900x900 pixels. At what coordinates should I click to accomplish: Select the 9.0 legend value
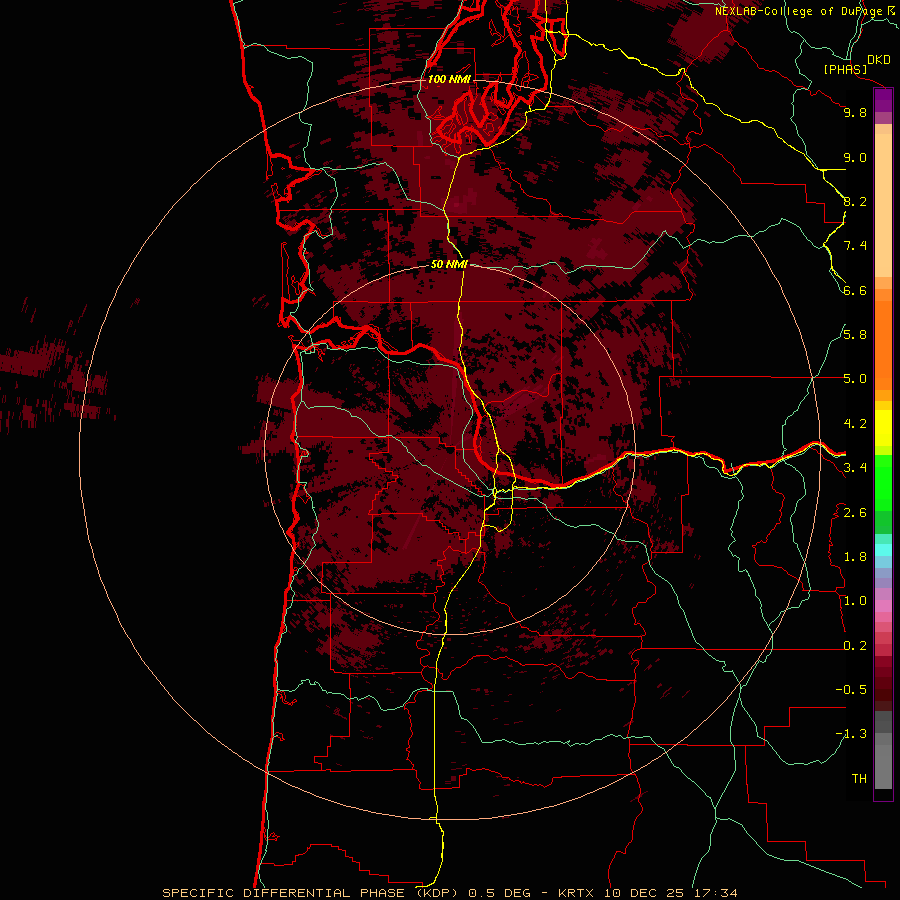[x=855, y=157]
